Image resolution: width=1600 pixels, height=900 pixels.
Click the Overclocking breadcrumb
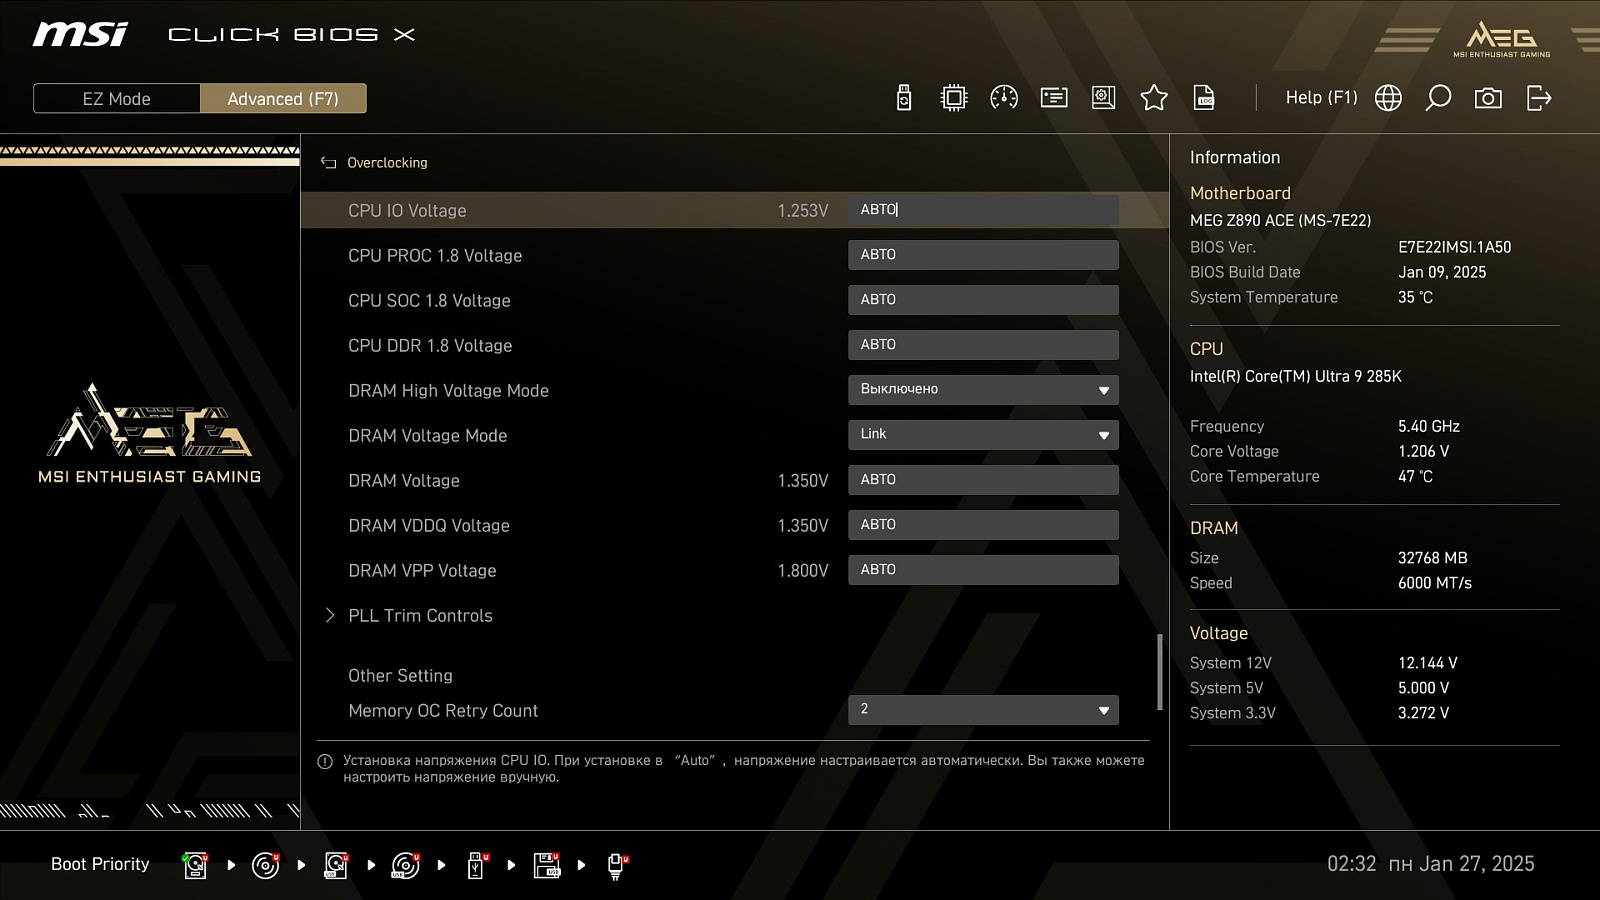(x=387, y=163)
